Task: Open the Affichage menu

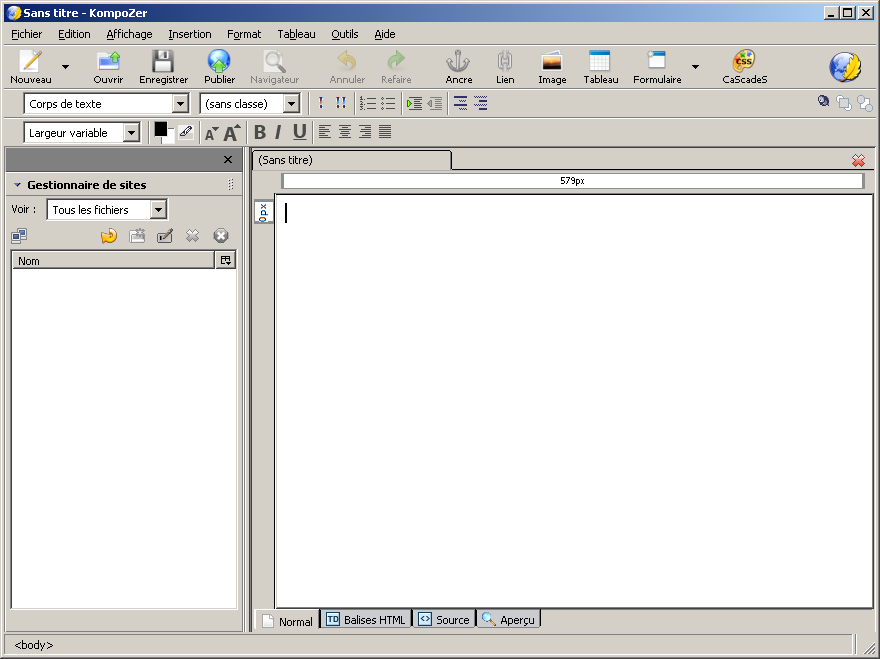Action: click(x=129, y=34)
